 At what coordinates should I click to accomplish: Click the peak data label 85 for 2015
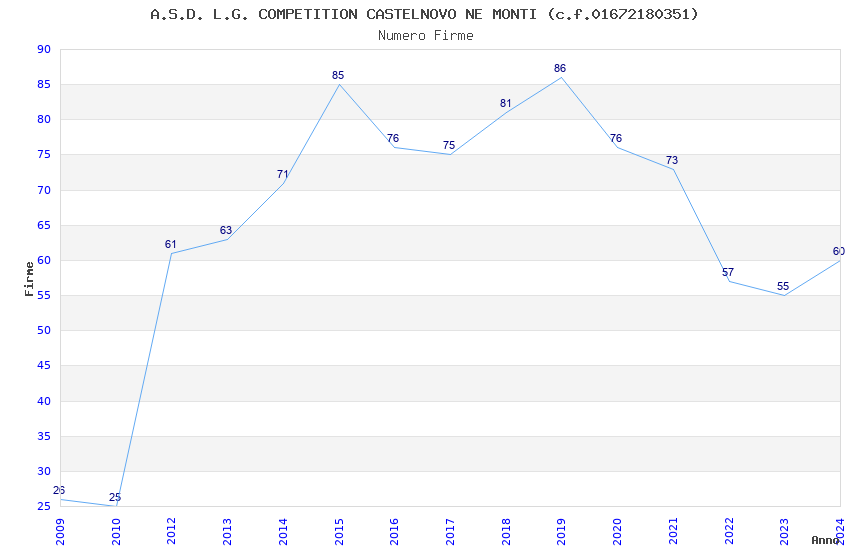(338, 75)
